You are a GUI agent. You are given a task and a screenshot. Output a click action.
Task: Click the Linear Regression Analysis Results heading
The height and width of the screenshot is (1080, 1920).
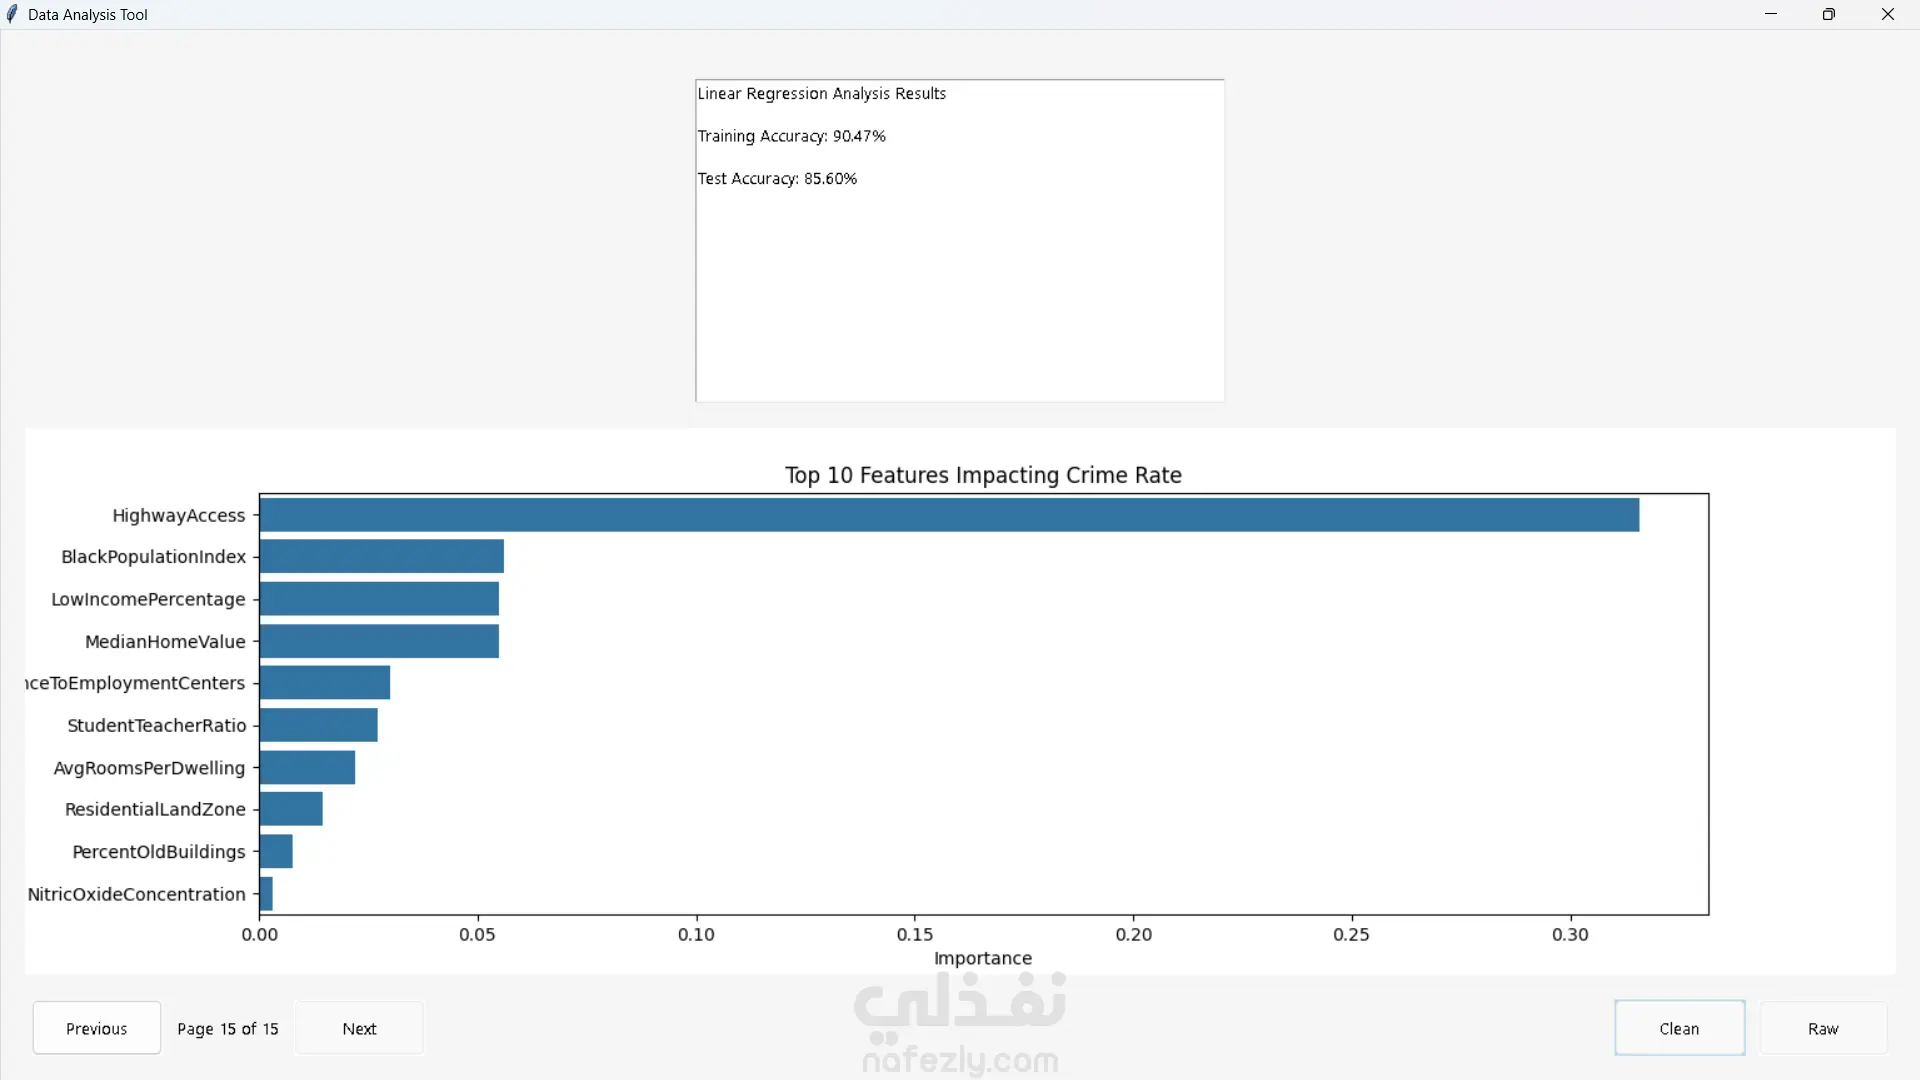[821, 93]
